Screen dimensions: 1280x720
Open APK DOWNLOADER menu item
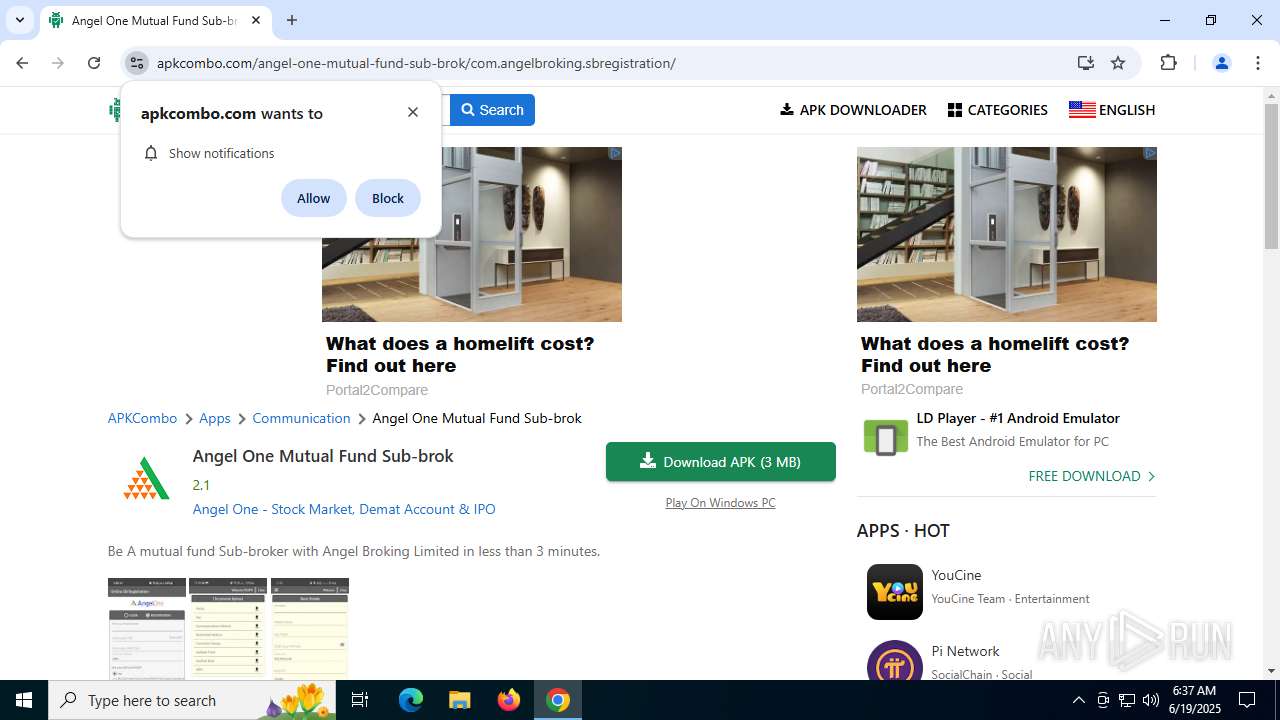(853, 110)
